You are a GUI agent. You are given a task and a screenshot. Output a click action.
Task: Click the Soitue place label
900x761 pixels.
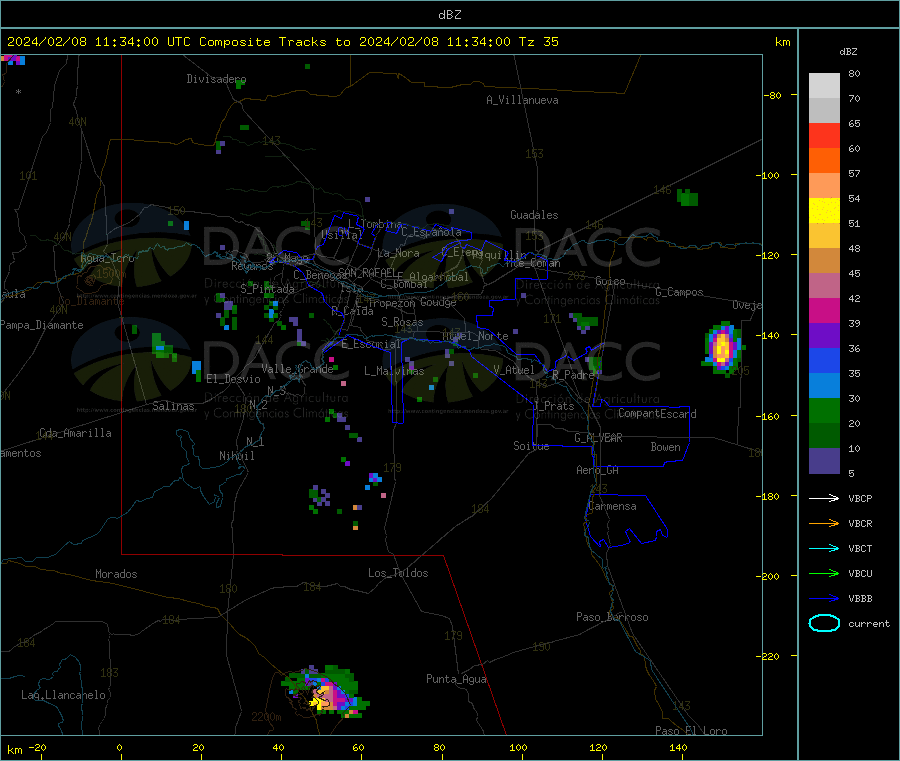point(531,446)
